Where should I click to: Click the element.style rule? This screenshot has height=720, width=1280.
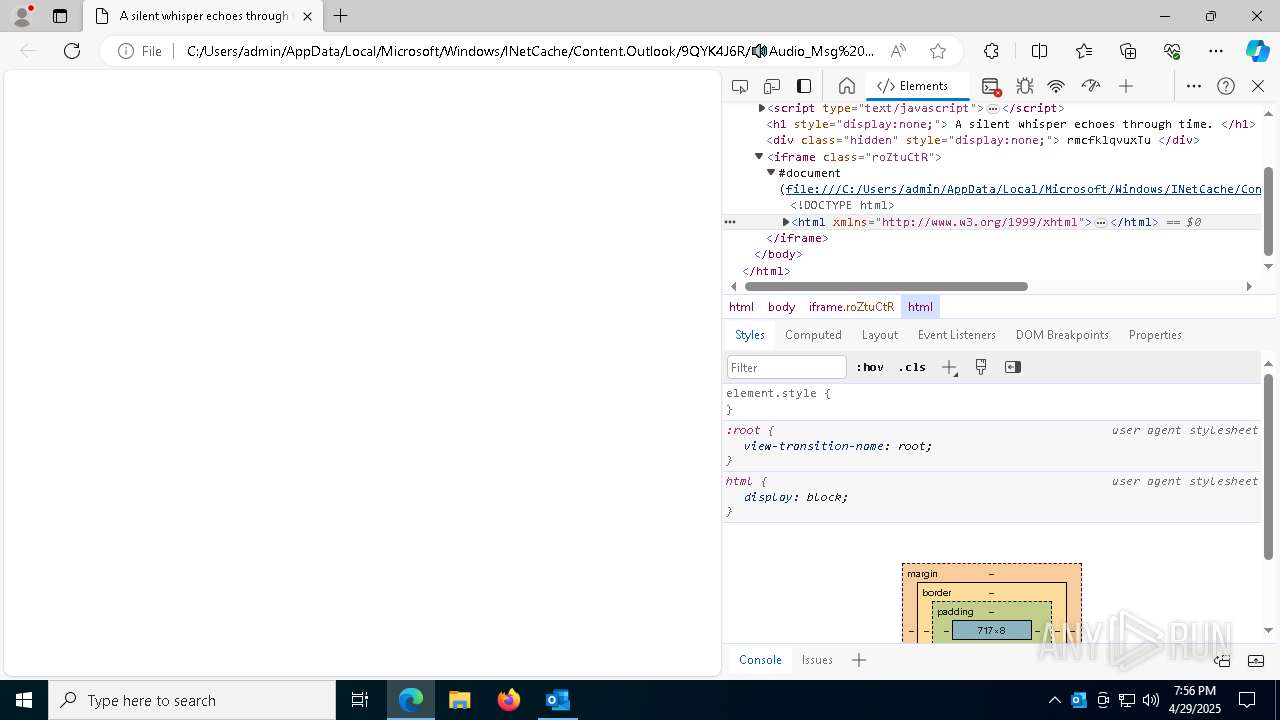pyautogui.click(x=778, y=393)
